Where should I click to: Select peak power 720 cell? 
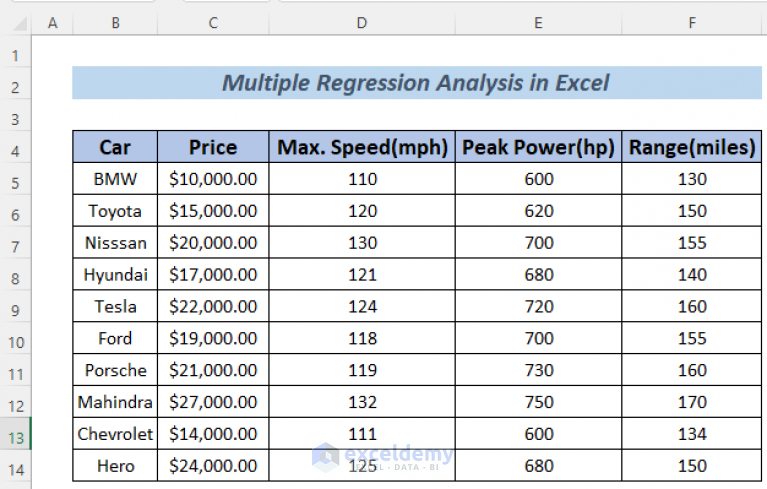[539, 306]
